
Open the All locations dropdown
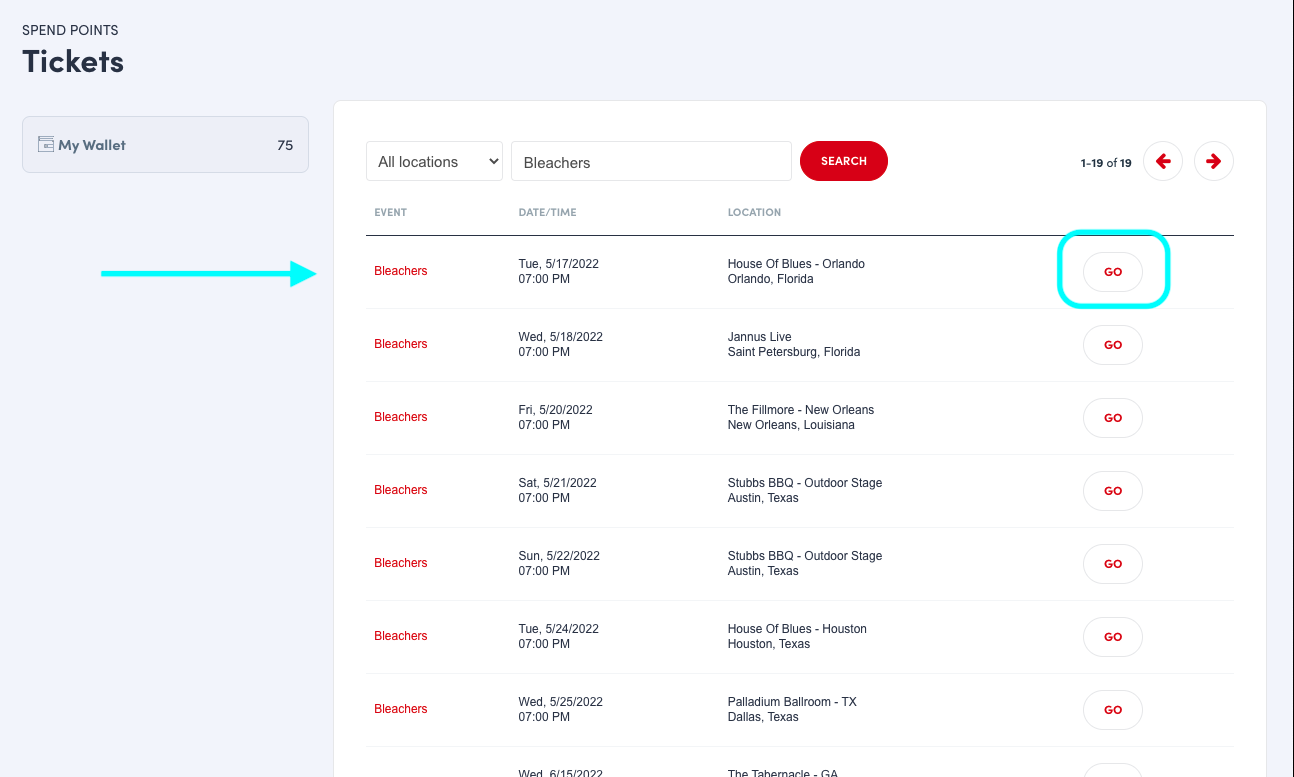[x=434, y=162]
